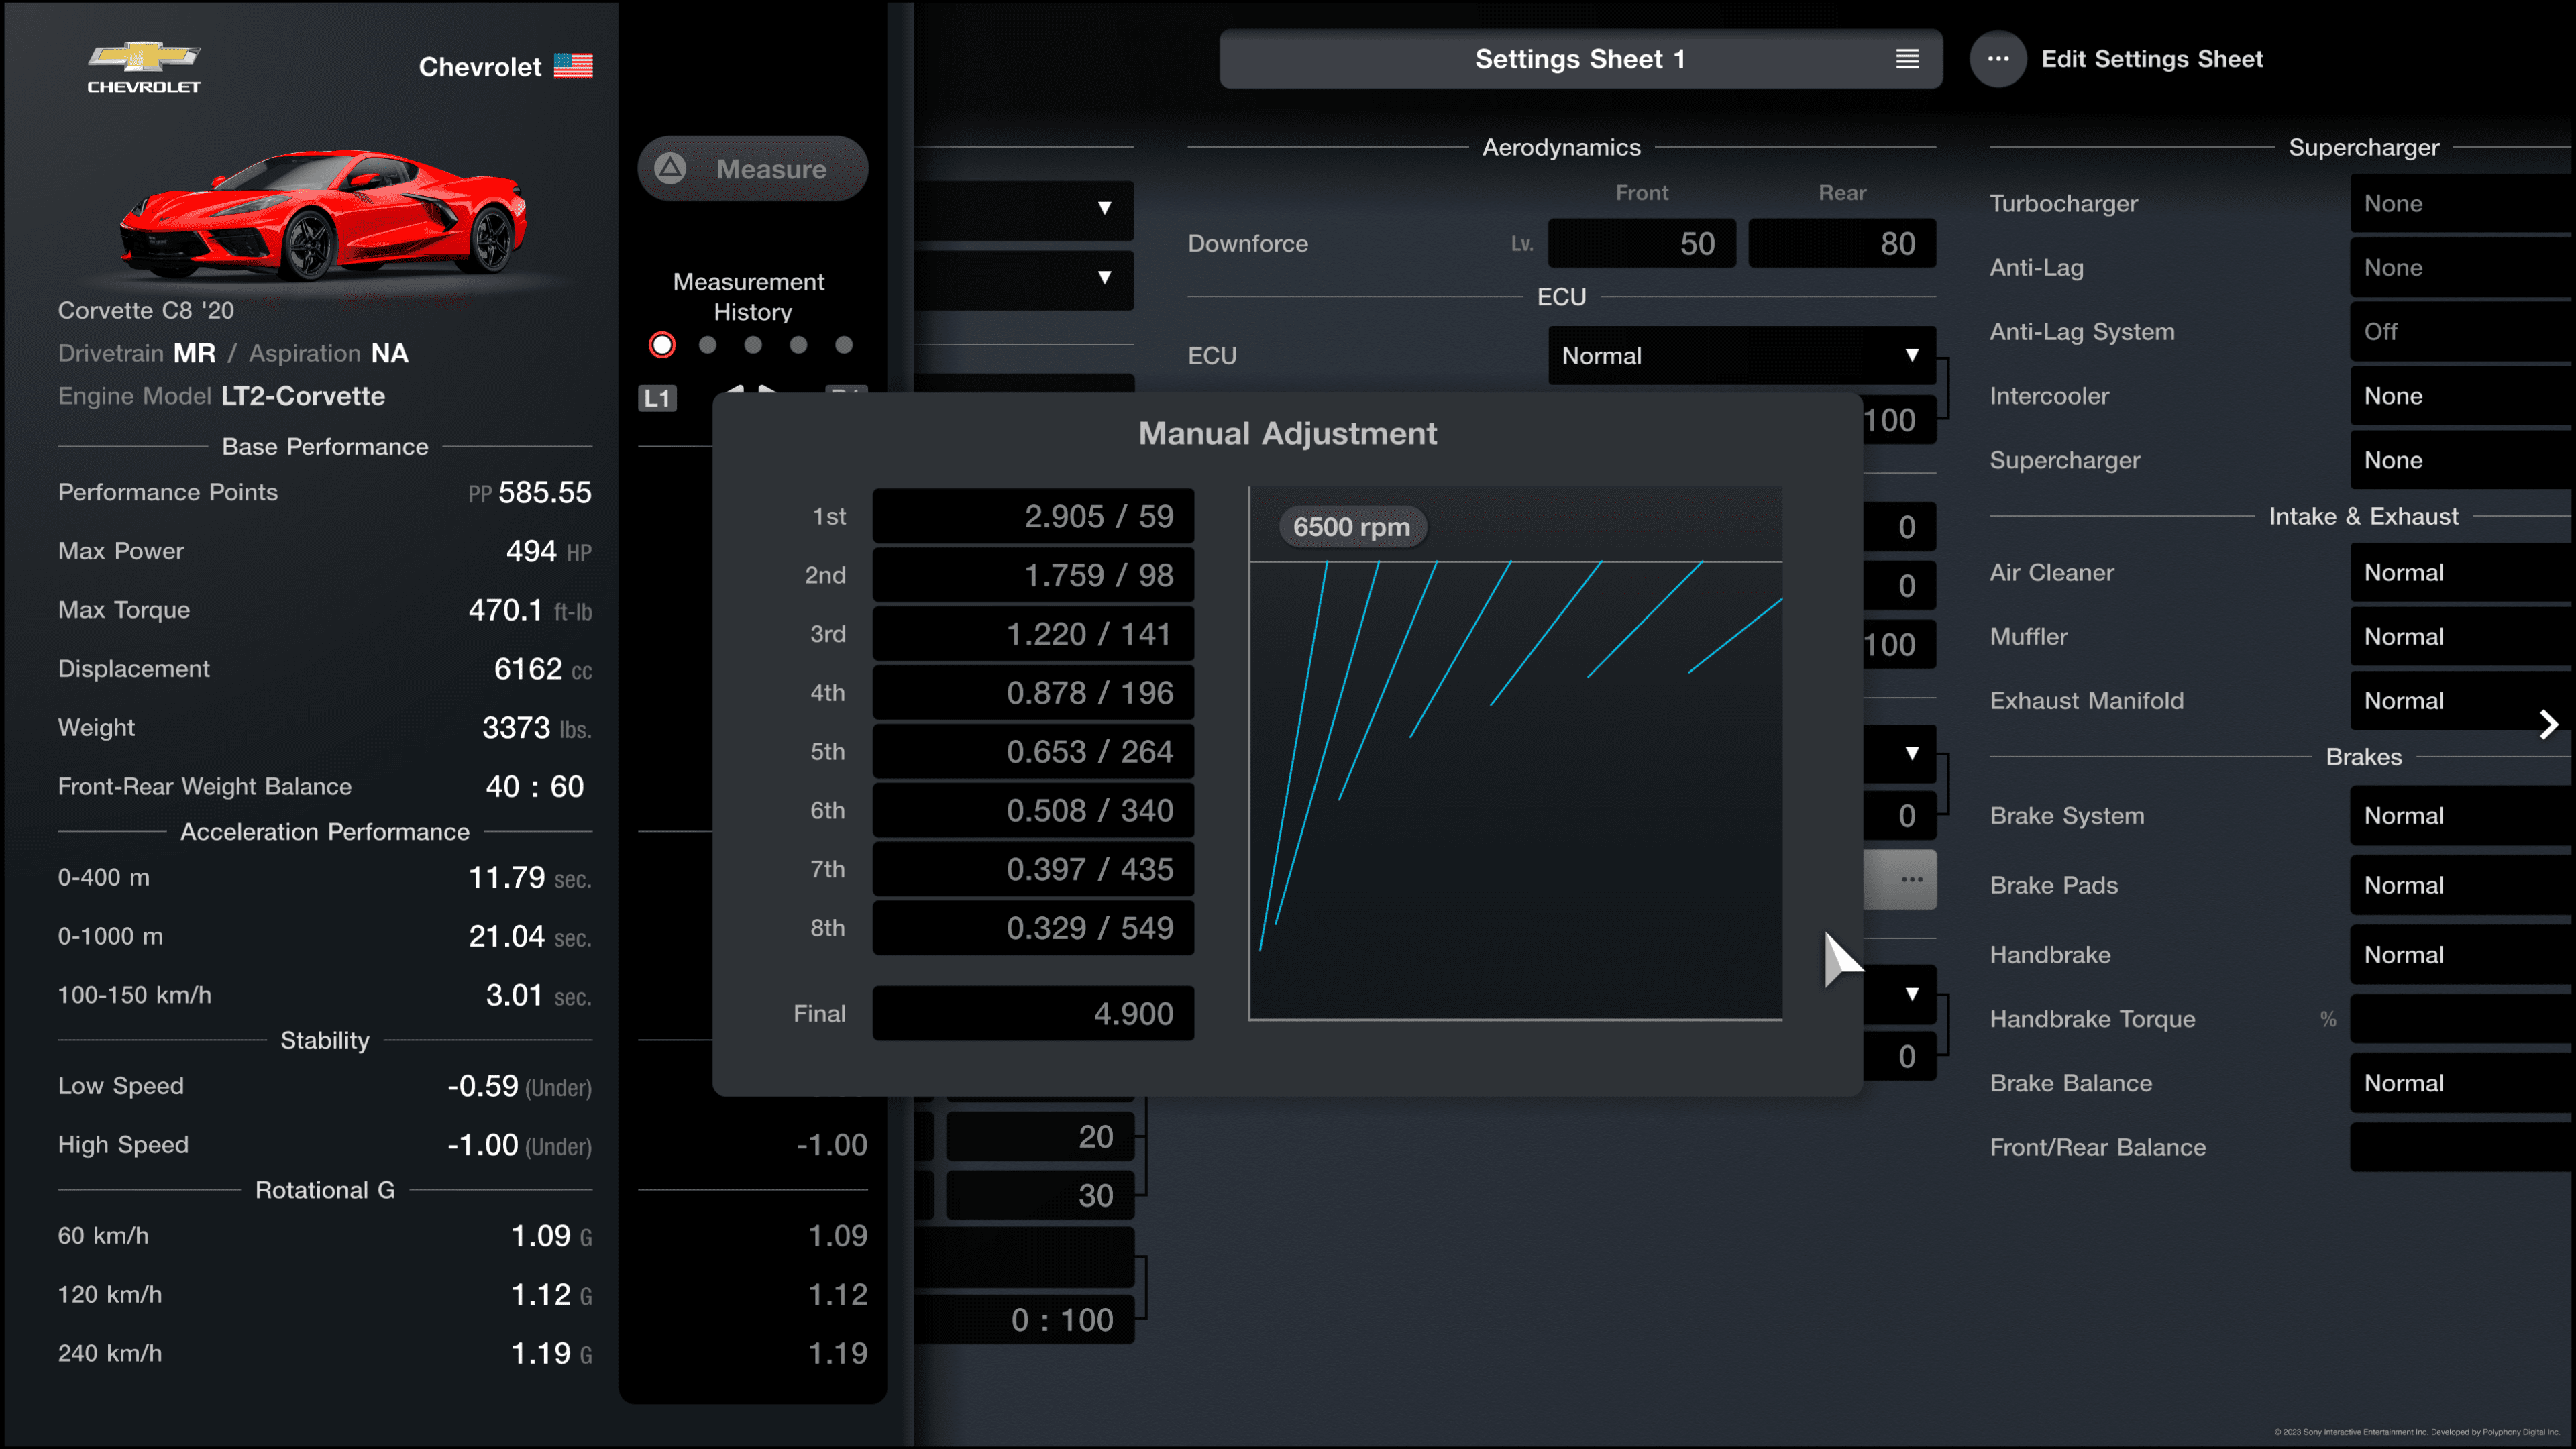Expand the top partially hidden dropdown arrow
Viewport: 2576px width, 1449px height.
pos(1104,208)
